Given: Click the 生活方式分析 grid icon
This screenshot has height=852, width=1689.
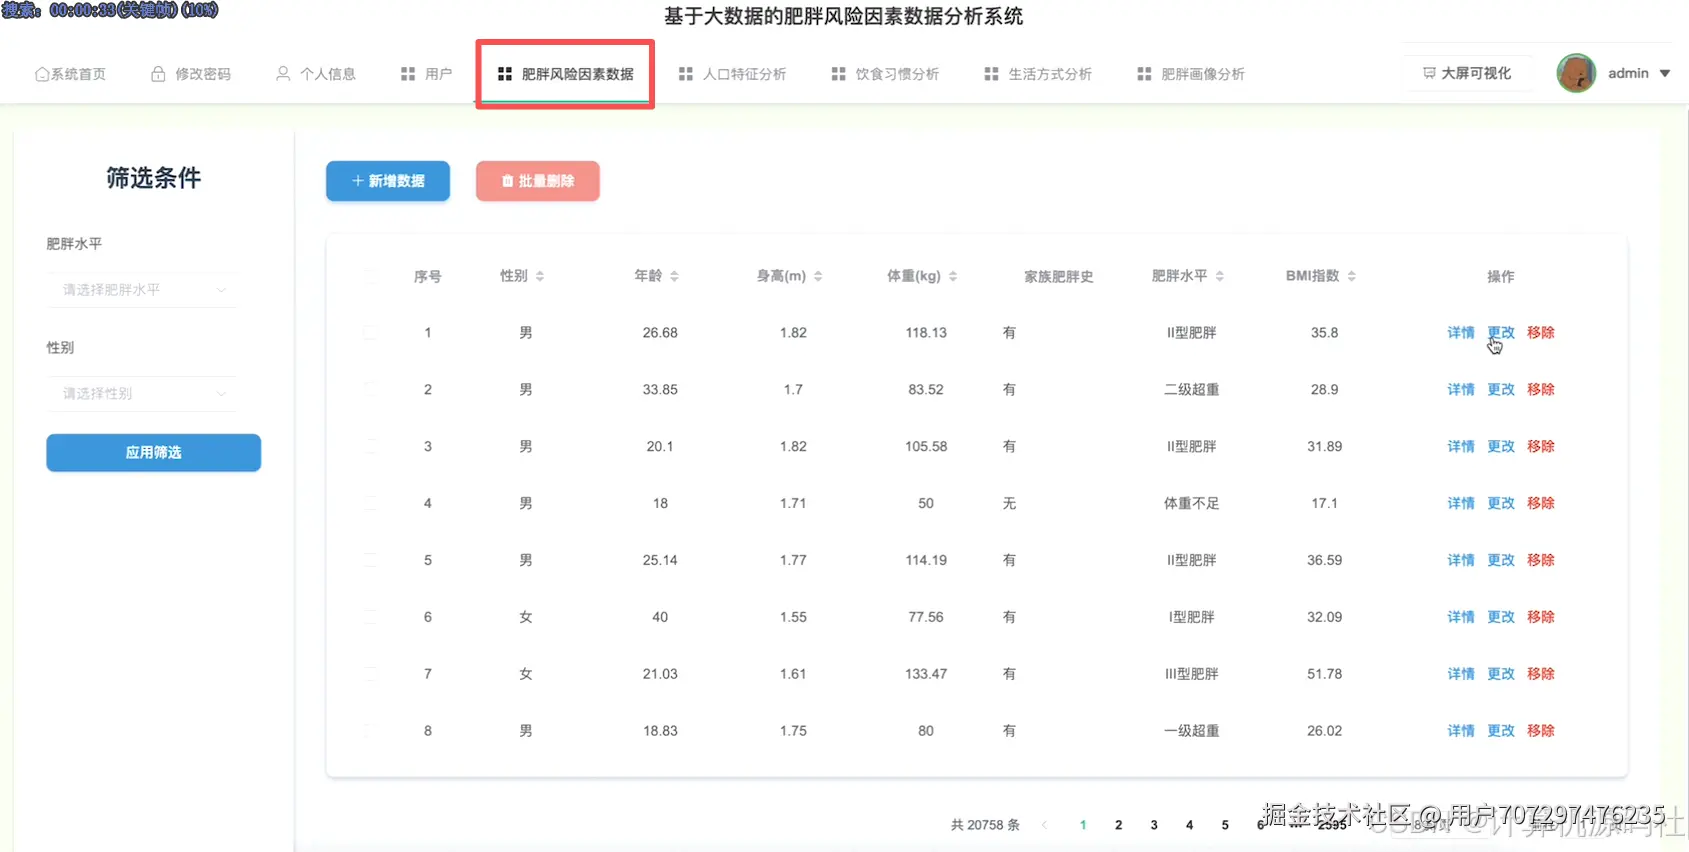Looking at the screenshot, I should [992, 74].
